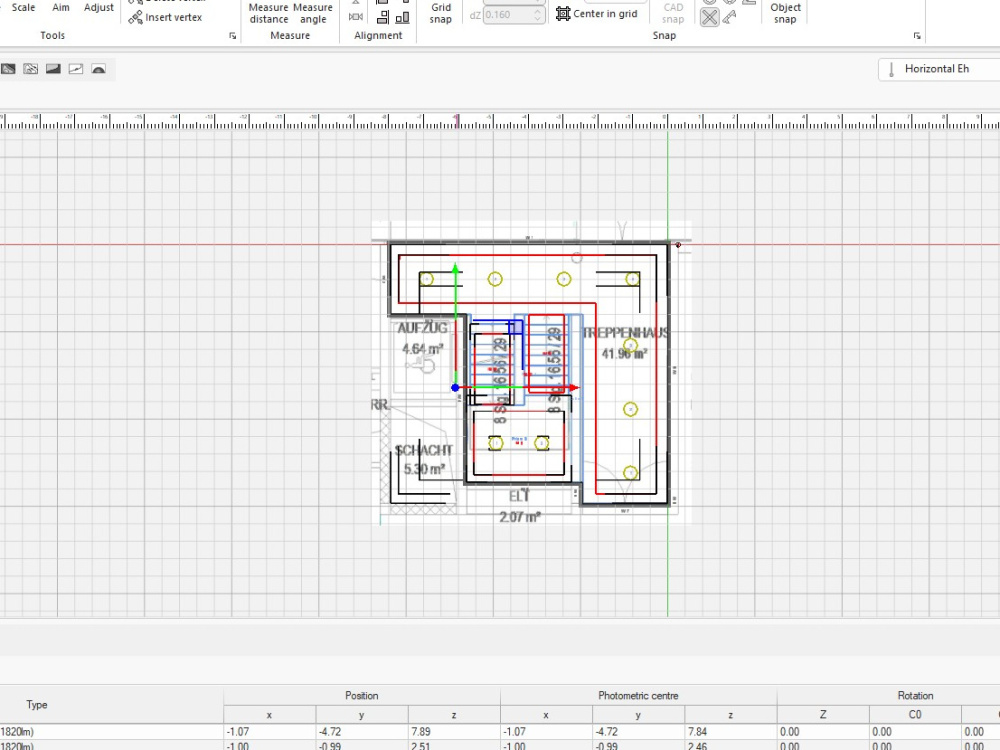Click the Photometric centre column header
The width and height of the screenshot is (1000, 750).
(x=638, y=696)
